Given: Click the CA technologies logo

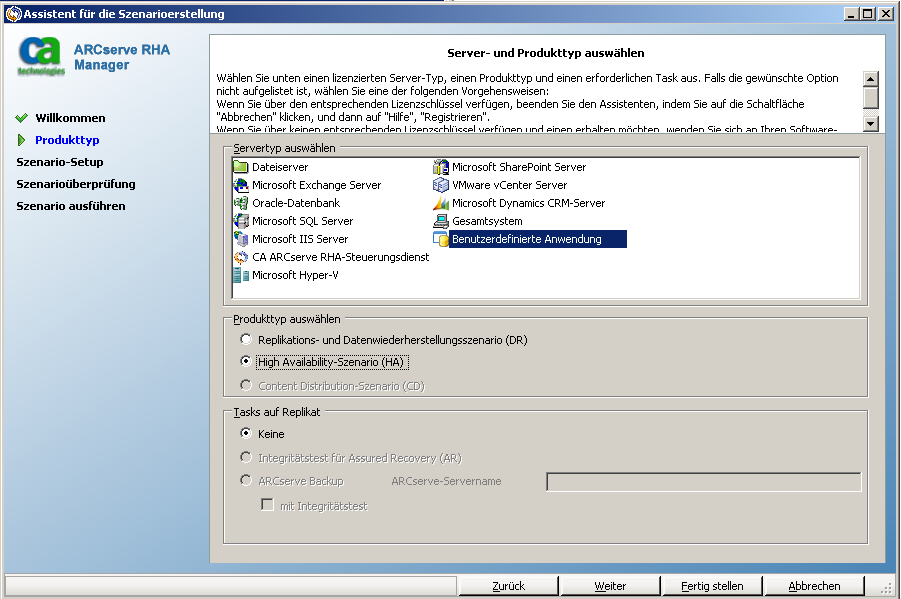Looking at the screenshot, I should (x=40, y=56).
